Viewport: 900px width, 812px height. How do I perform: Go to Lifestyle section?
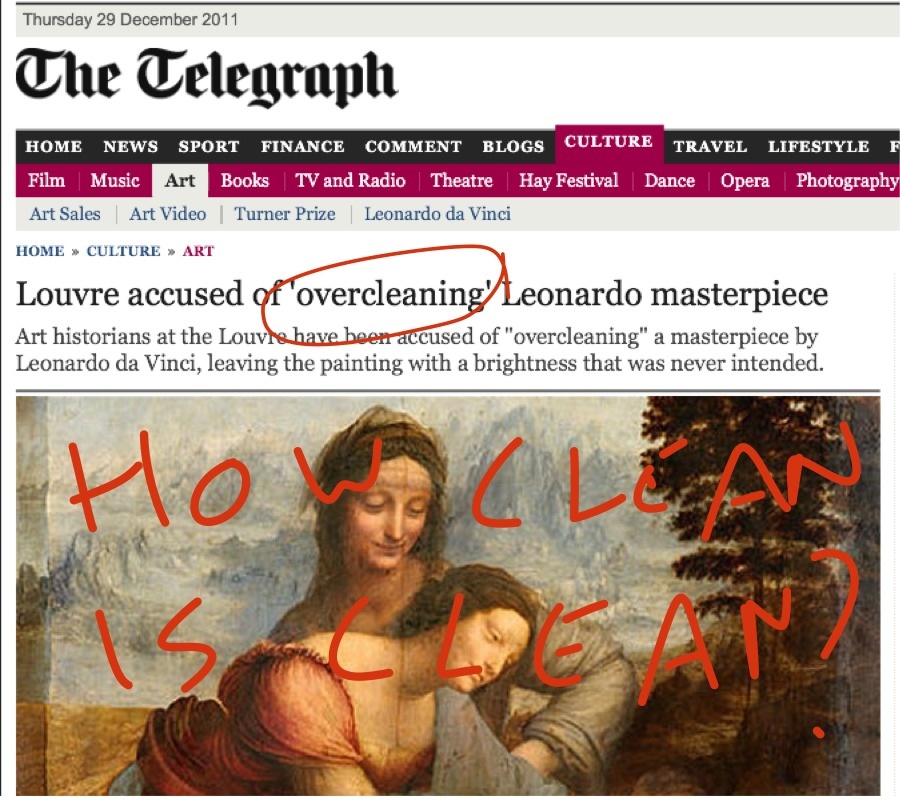(x=818, y=147)
